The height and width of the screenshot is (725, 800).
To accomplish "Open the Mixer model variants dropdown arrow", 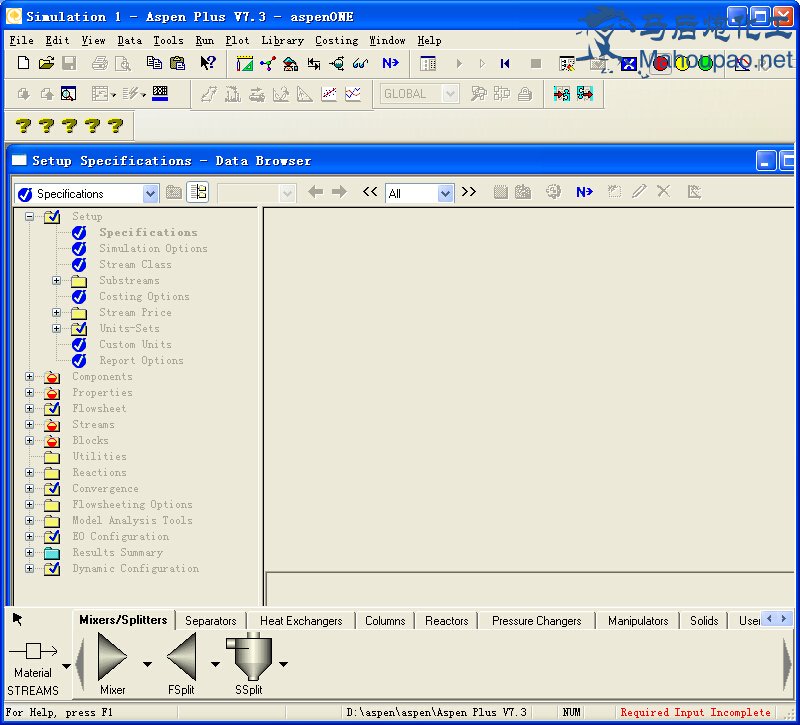I will [x=147, y=664].
